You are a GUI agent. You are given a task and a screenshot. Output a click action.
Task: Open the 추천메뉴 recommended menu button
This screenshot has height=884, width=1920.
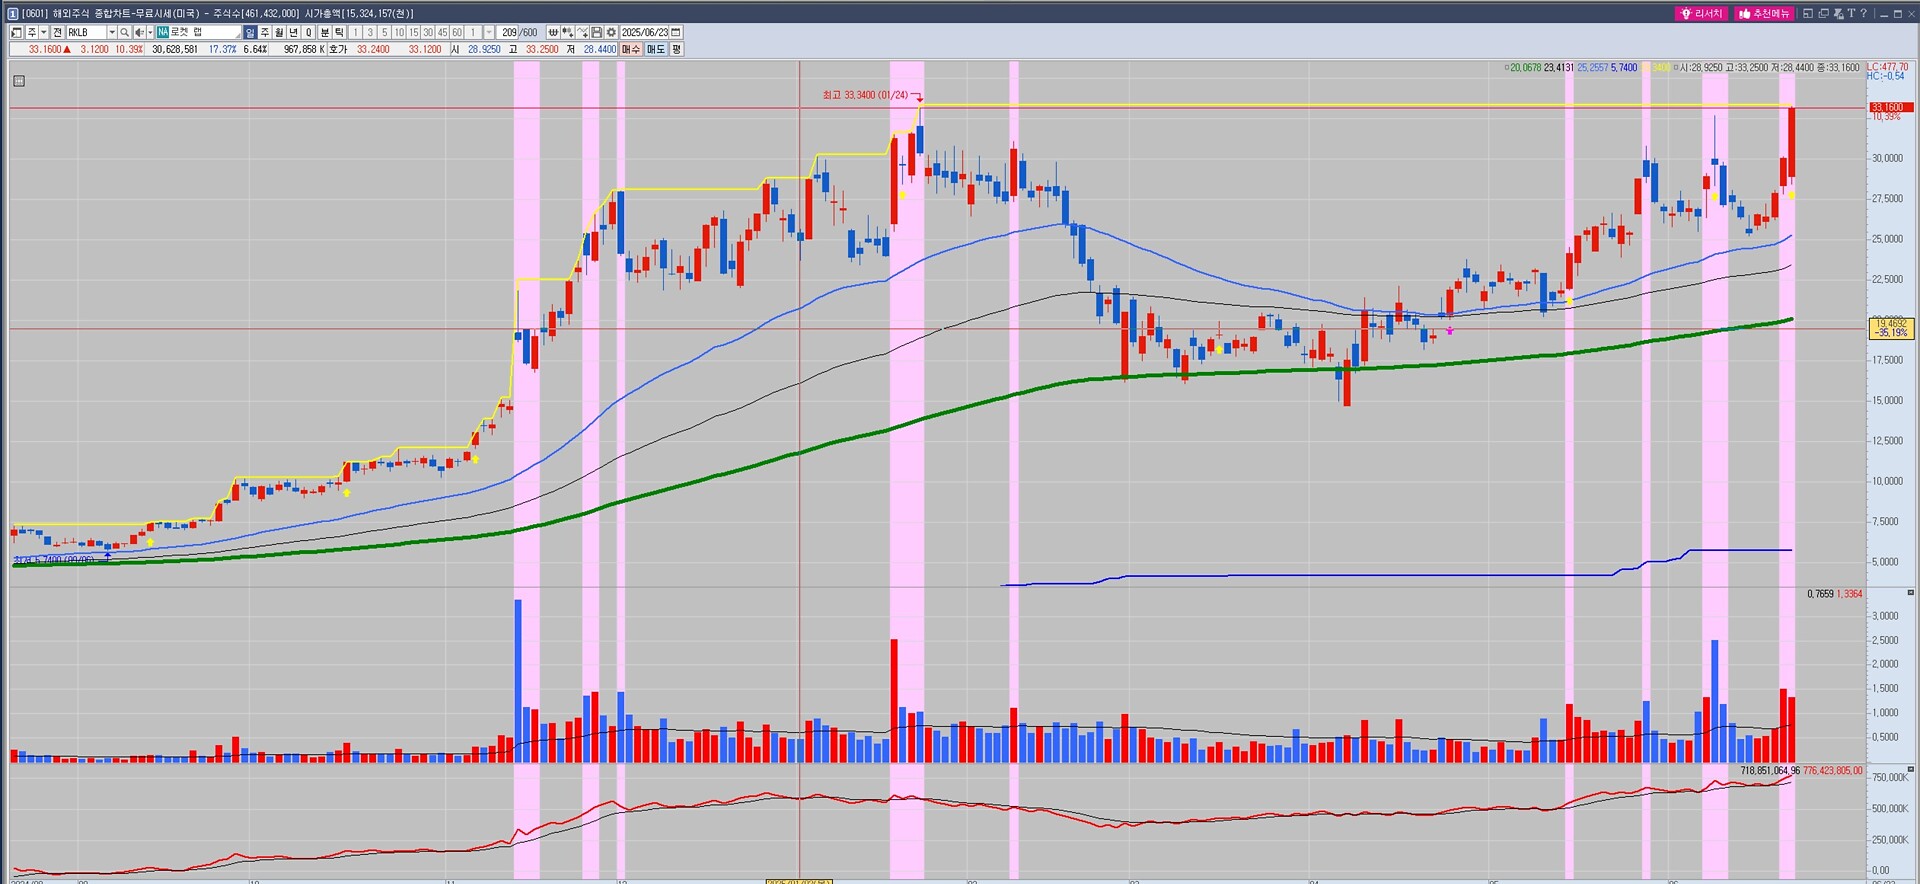click(x=1765, y=13)
